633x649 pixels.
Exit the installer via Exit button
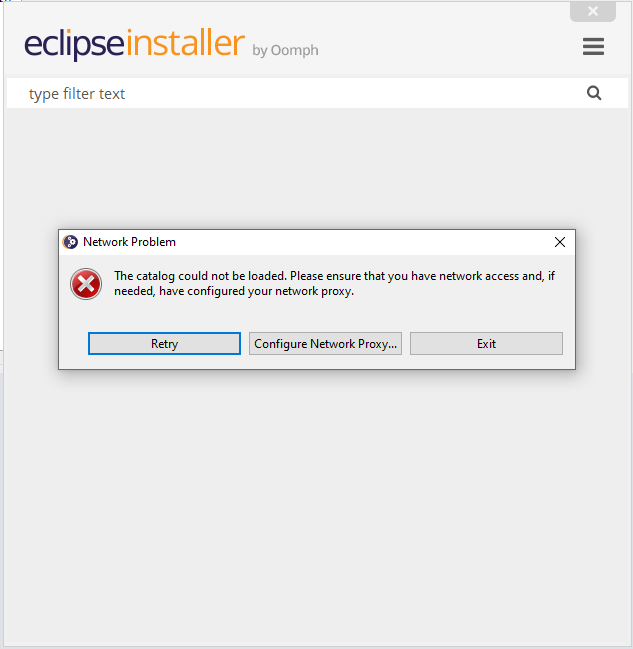point(486,344)
